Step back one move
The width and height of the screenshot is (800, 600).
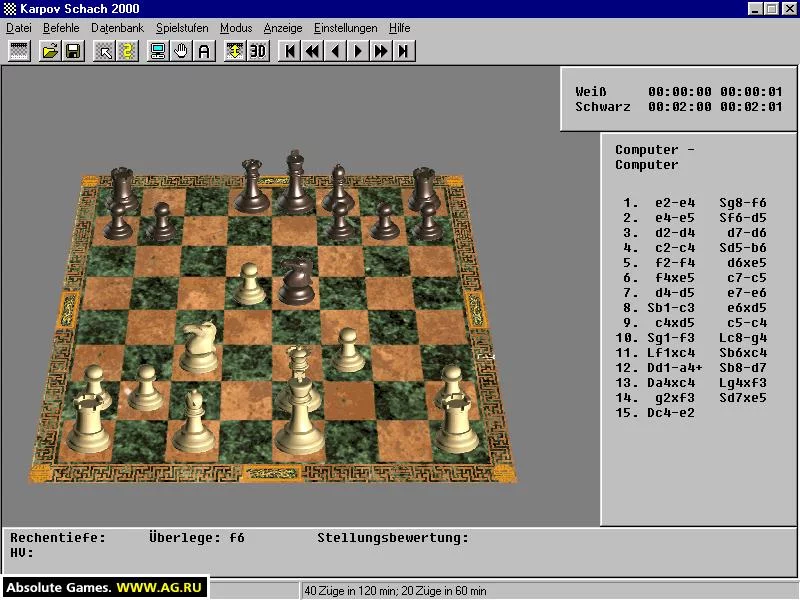[x=335, y=51]
